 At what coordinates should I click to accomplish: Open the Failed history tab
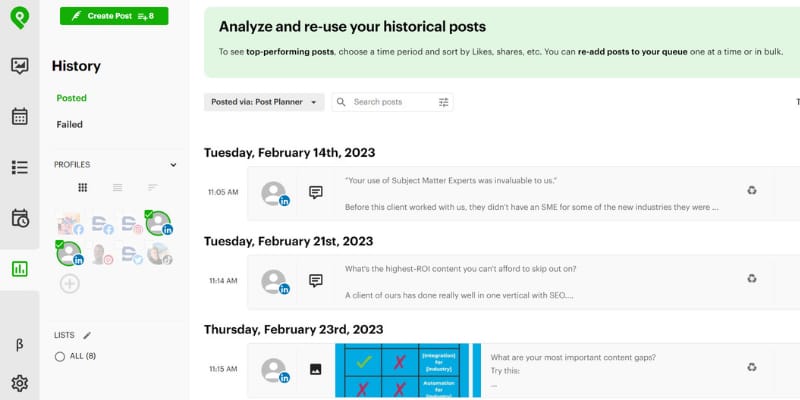[x=69, y=124]
